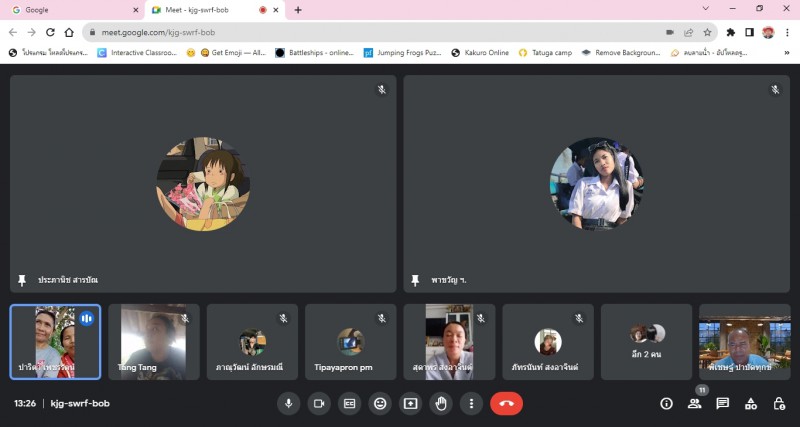
Task: Click the Present now screen share icon
Action: click(x=410, y=403)
